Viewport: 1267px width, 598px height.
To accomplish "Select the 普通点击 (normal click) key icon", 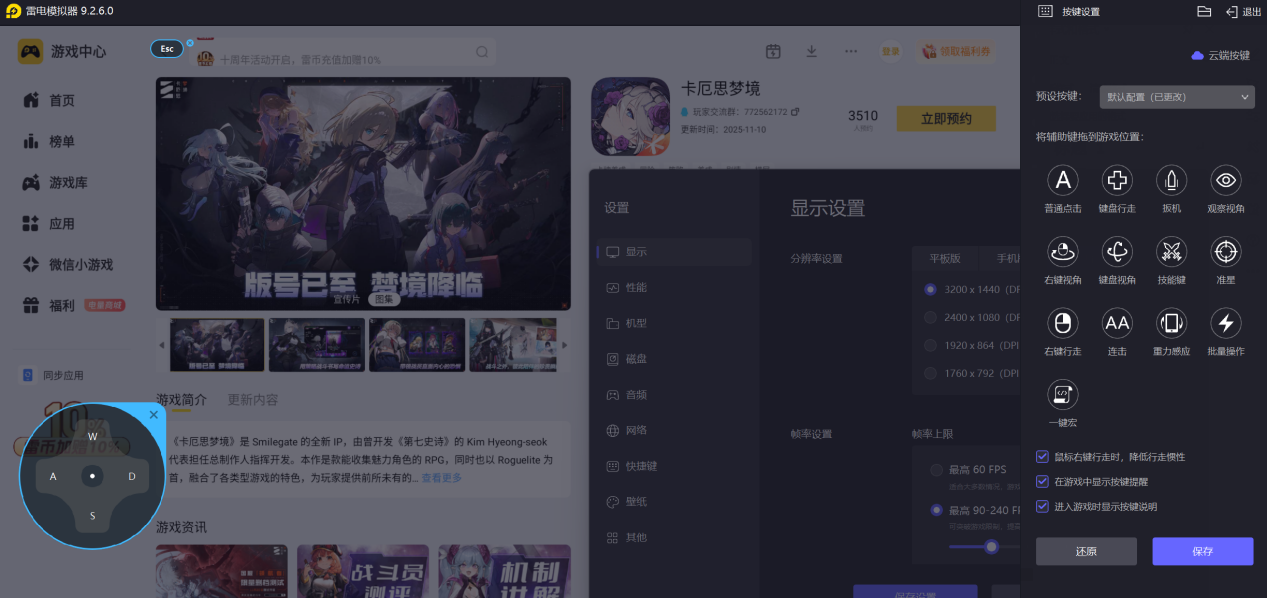I will click(x=1063, y=180).
